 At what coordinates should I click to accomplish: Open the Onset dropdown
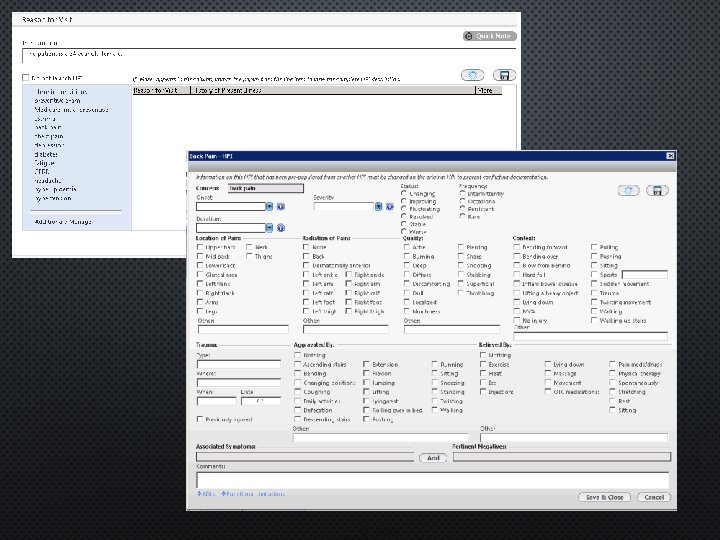tap(269, 207)
